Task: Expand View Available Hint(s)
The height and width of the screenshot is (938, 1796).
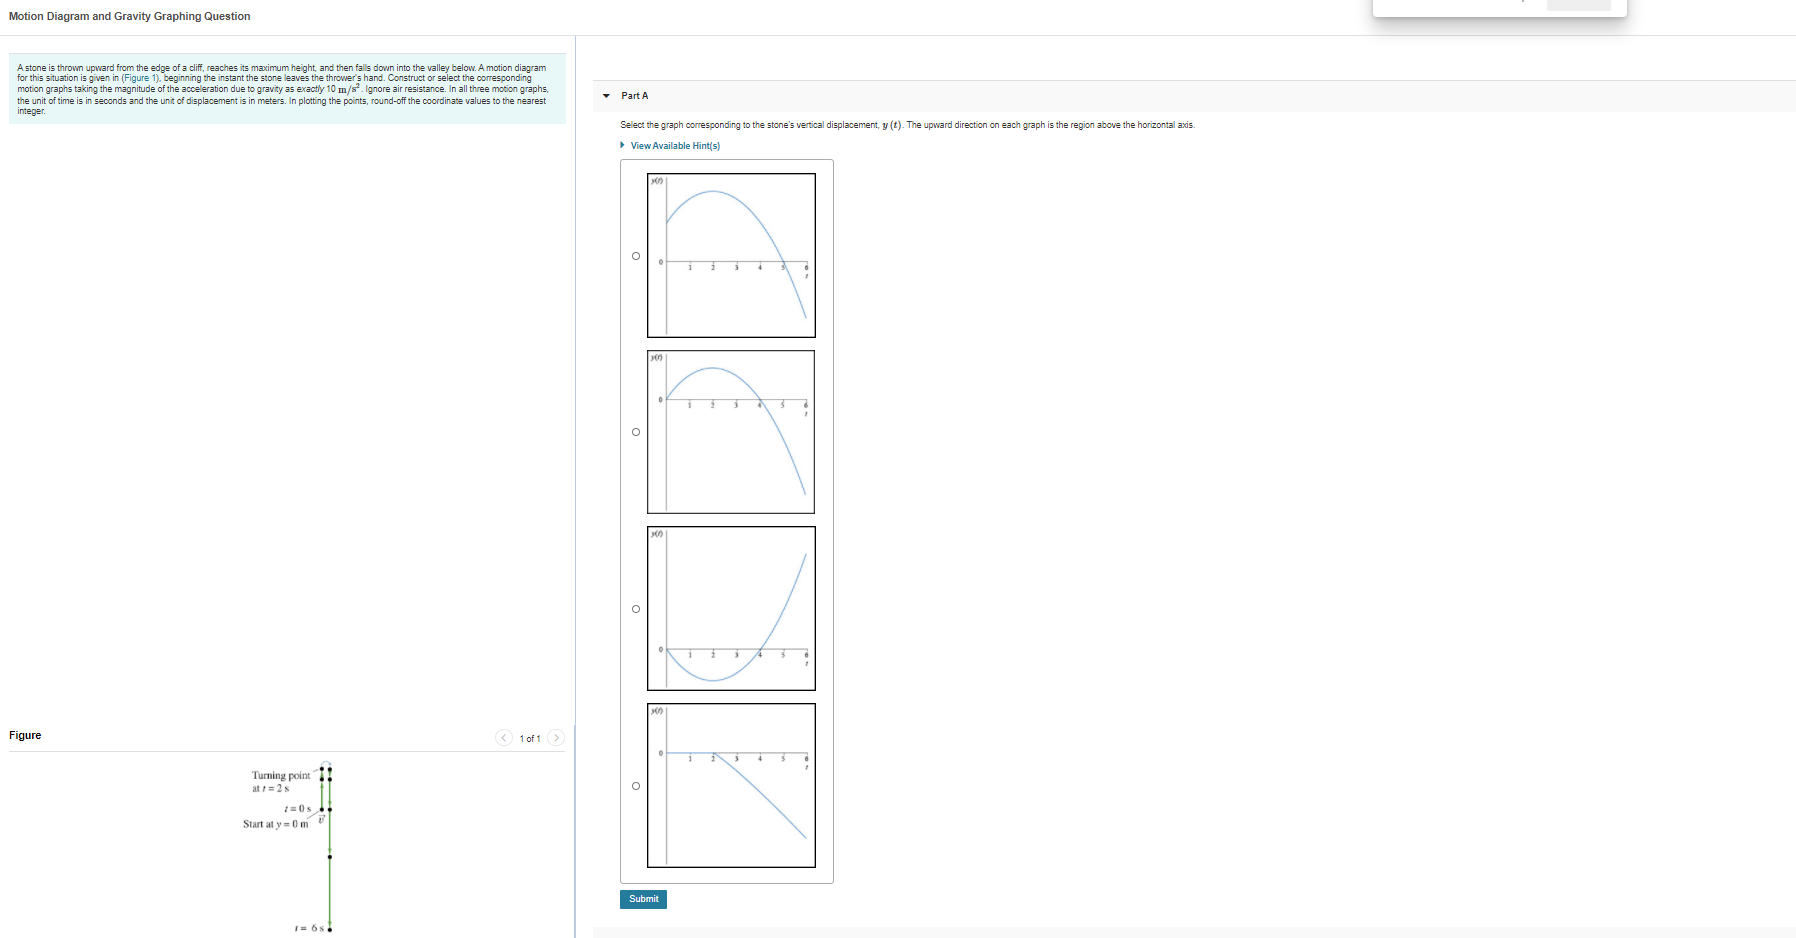Action: coord(675,145)
